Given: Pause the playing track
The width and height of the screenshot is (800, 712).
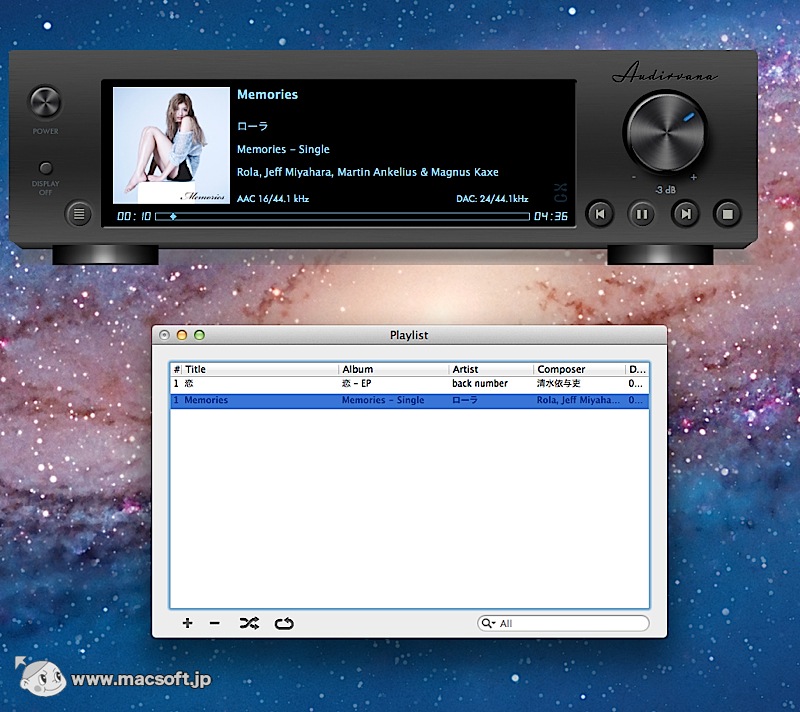Looking at the screenshot, I should (642, 214).
